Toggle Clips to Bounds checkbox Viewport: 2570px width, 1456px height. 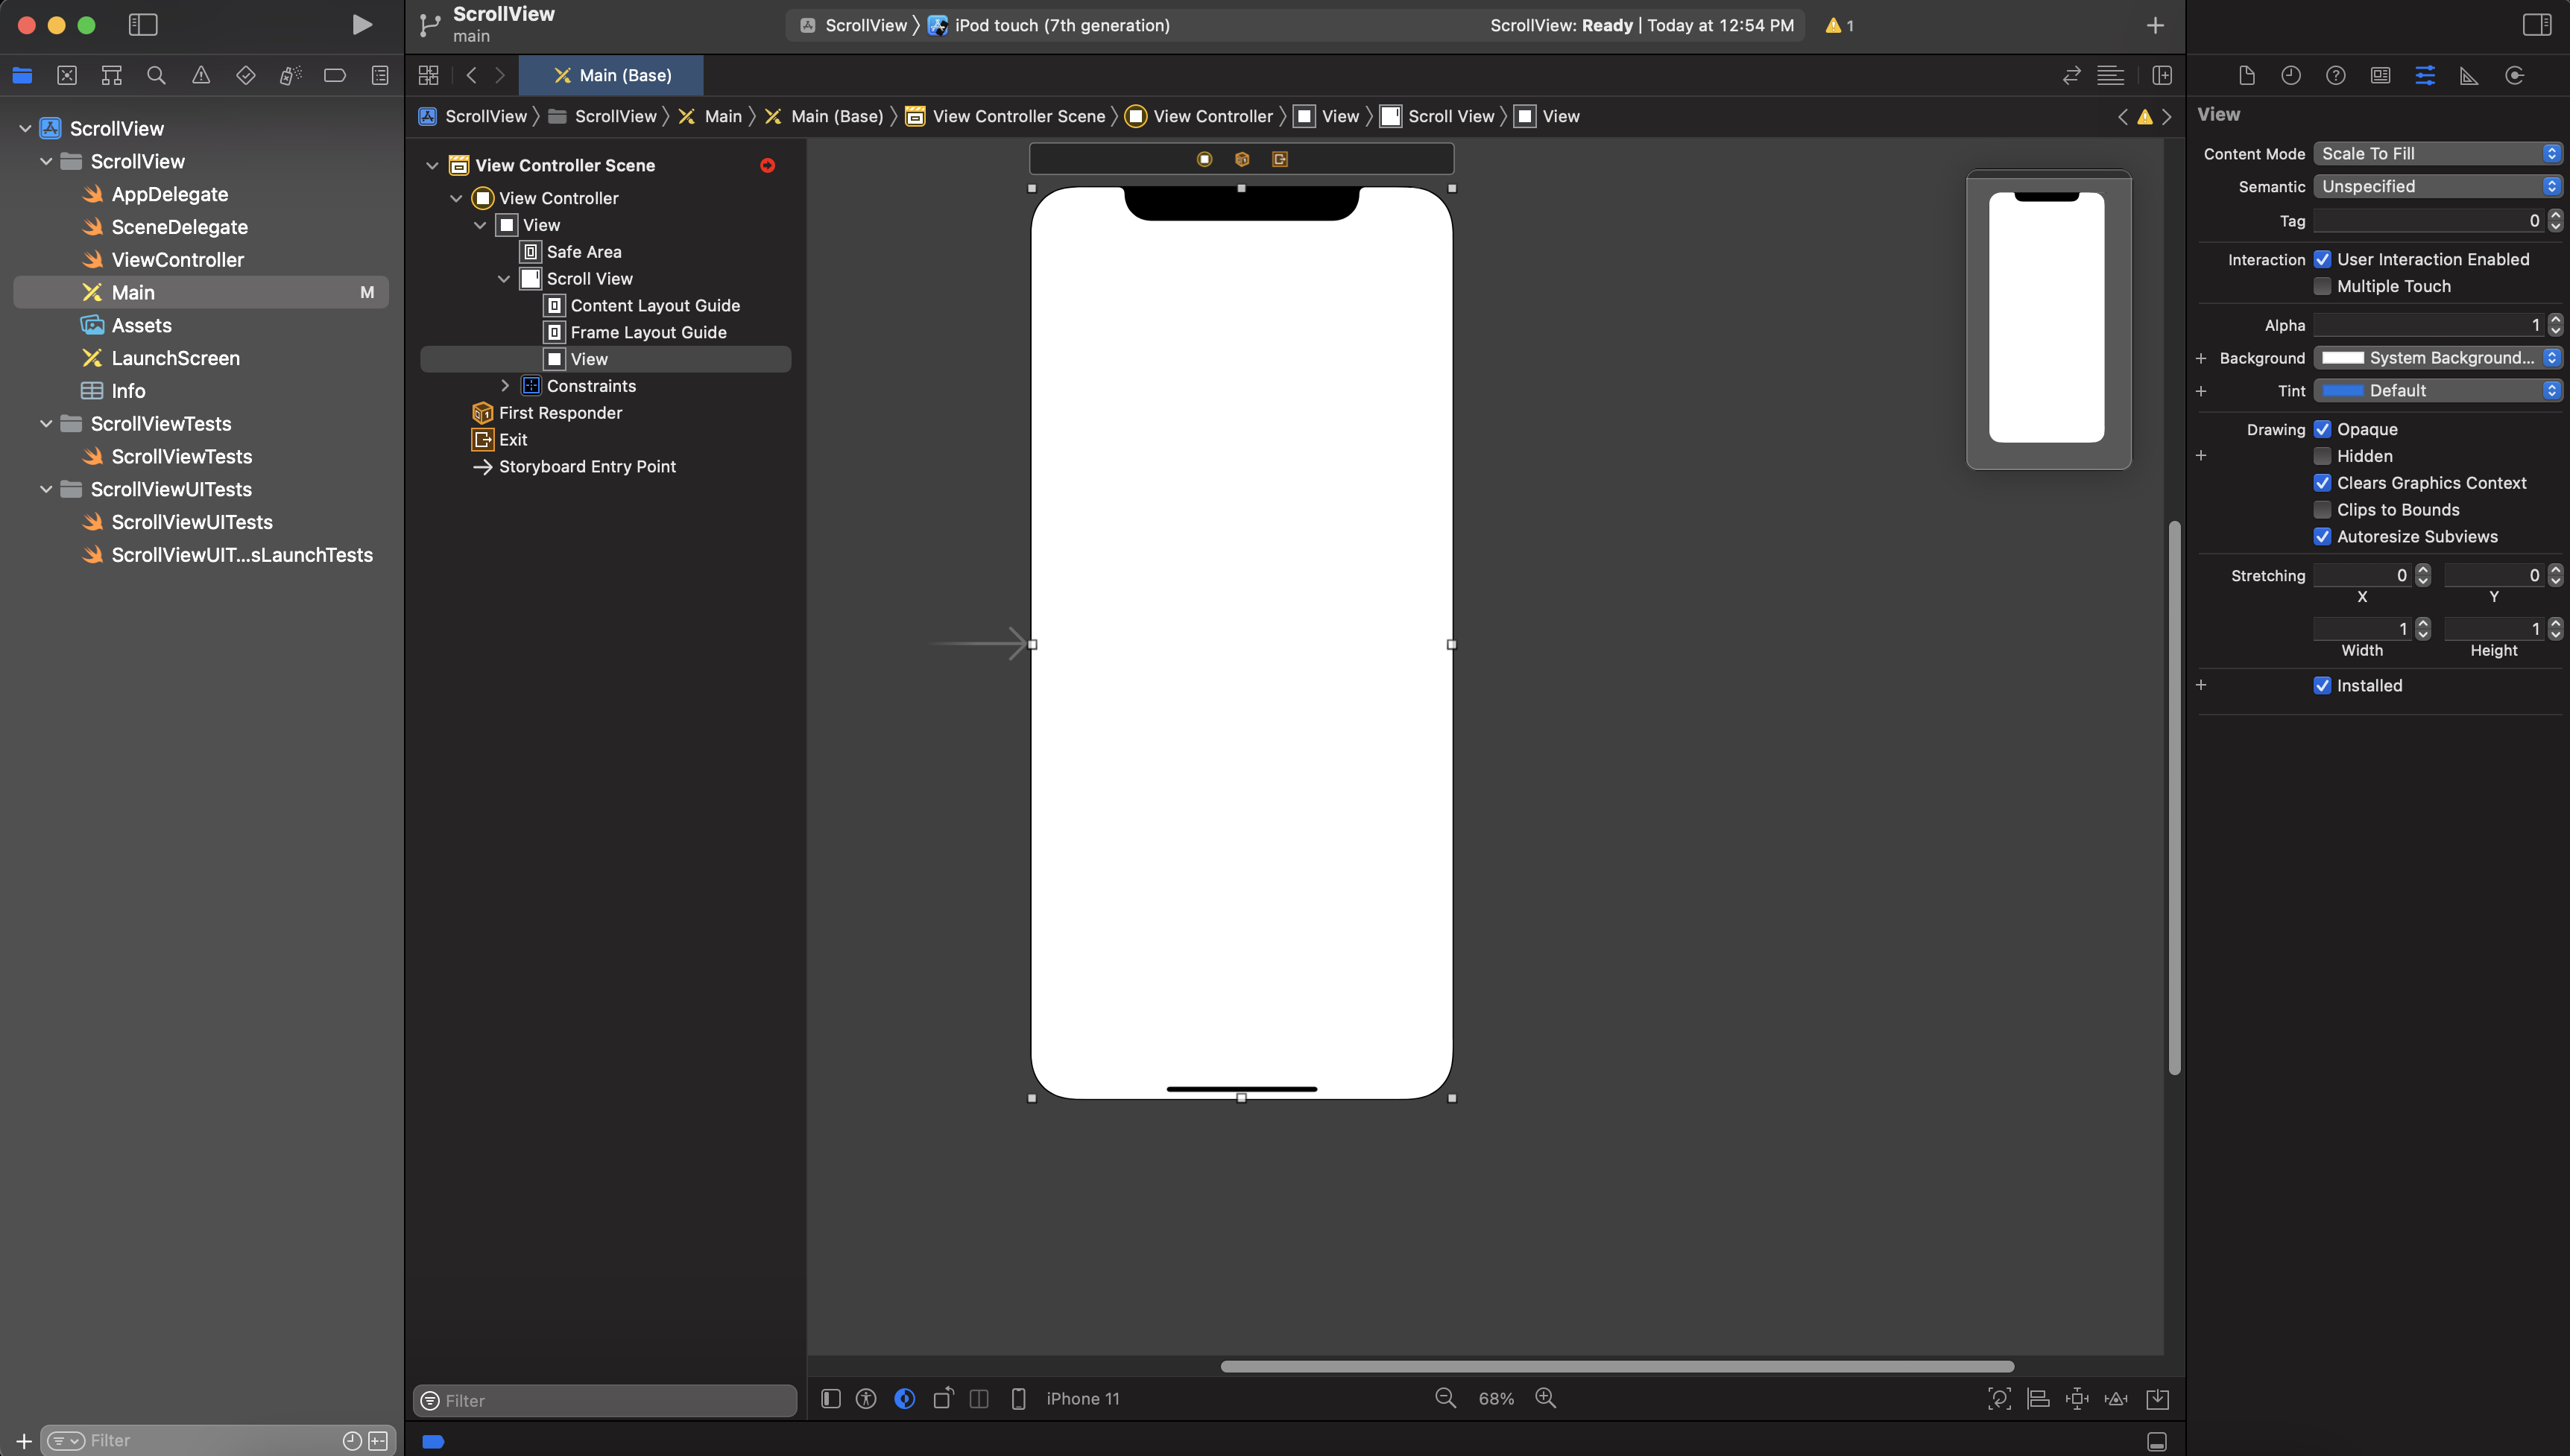[x=2322, y=510]
